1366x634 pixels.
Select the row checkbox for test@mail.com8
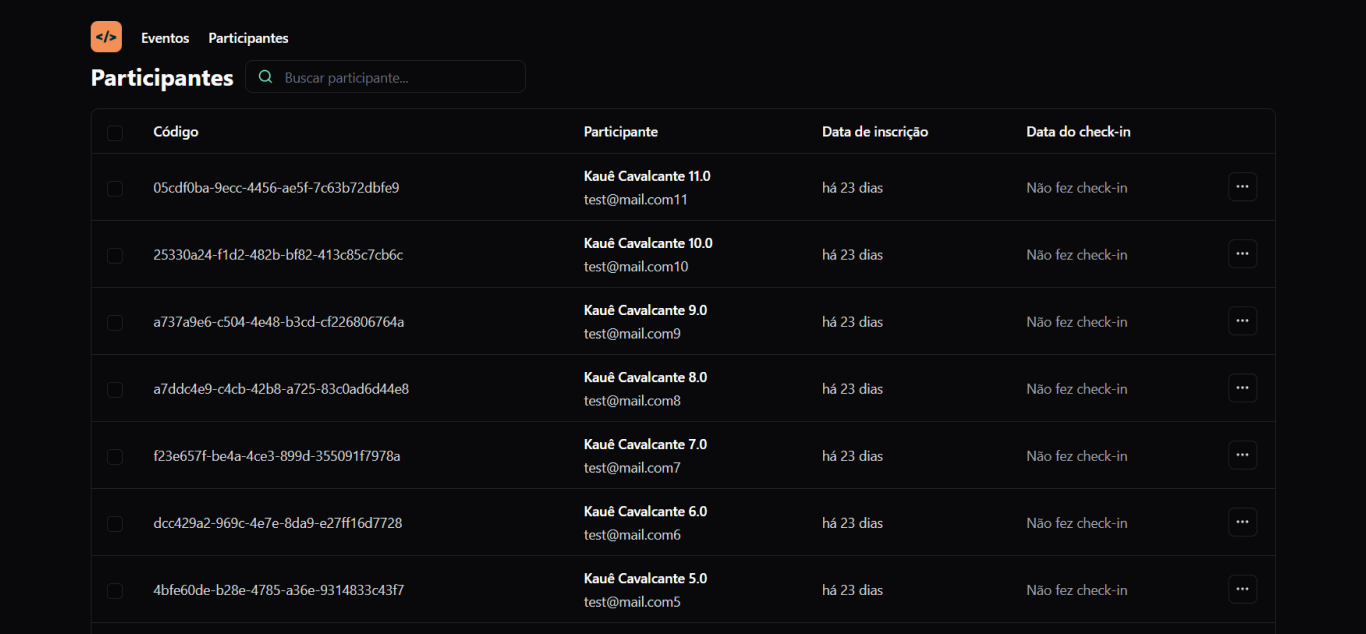coord(115,390)
